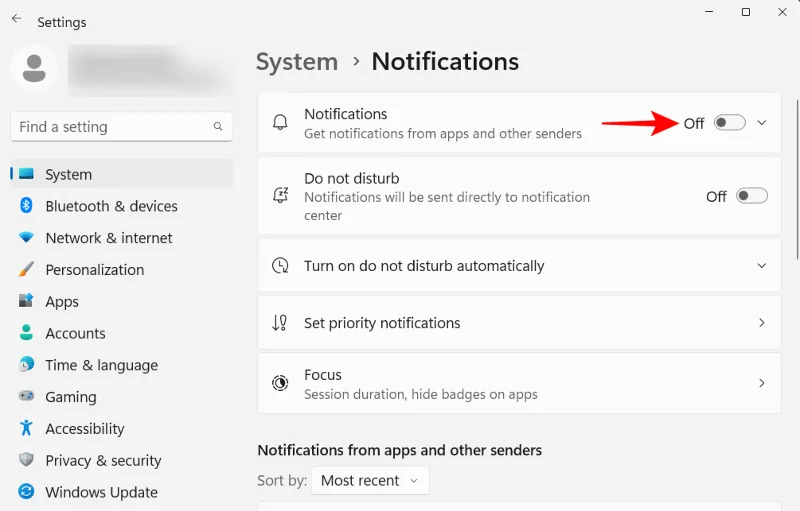Maximize the Settings window

pyautogui.click(x=746, y=12)
